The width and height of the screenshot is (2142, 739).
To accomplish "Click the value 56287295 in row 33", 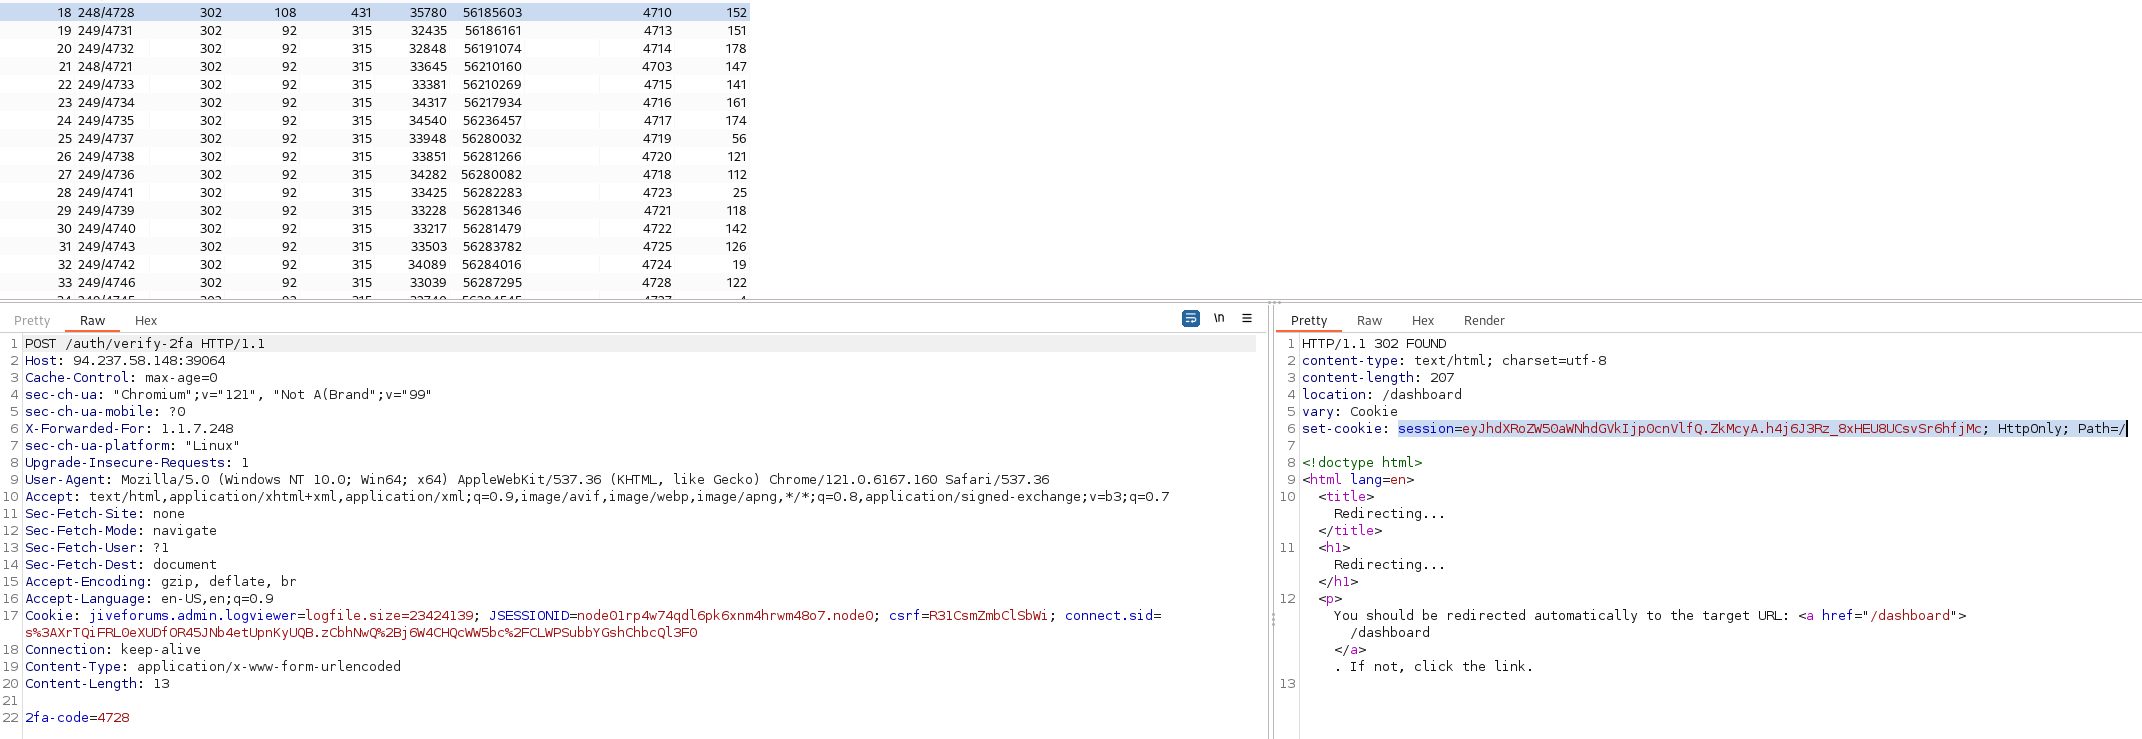I will (492, 282).
